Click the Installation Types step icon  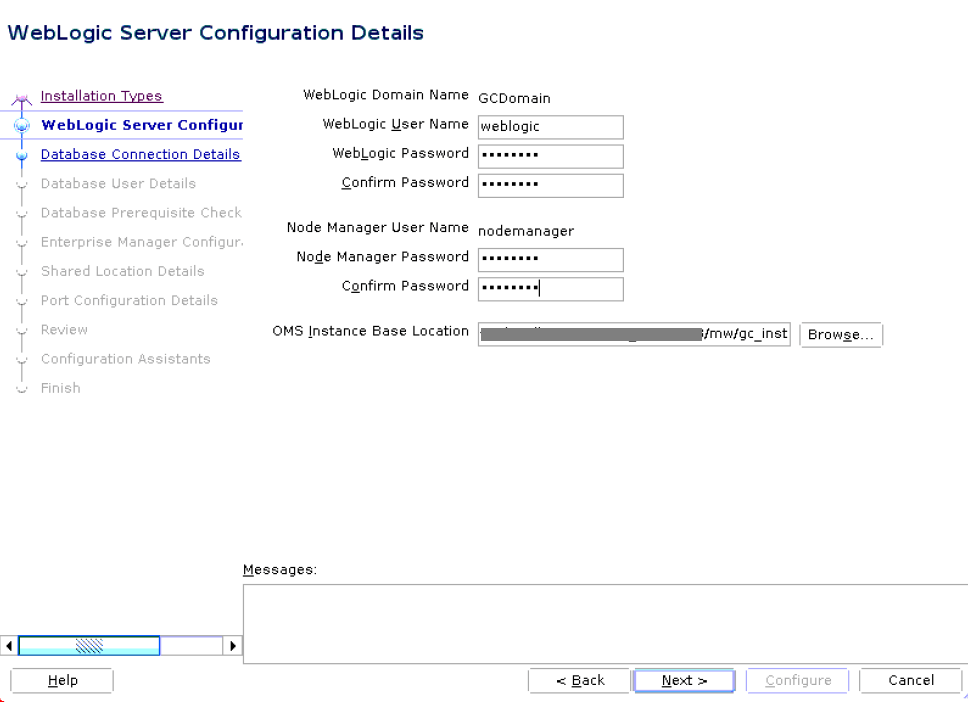(21, 96)
